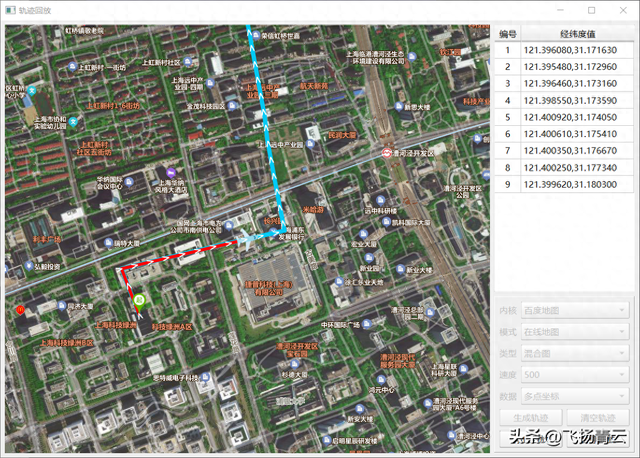Click the 中环国际广场 building marker icon
Image resolution: width=640 pixels, height=458 pixels.
(x=367, y=324)
